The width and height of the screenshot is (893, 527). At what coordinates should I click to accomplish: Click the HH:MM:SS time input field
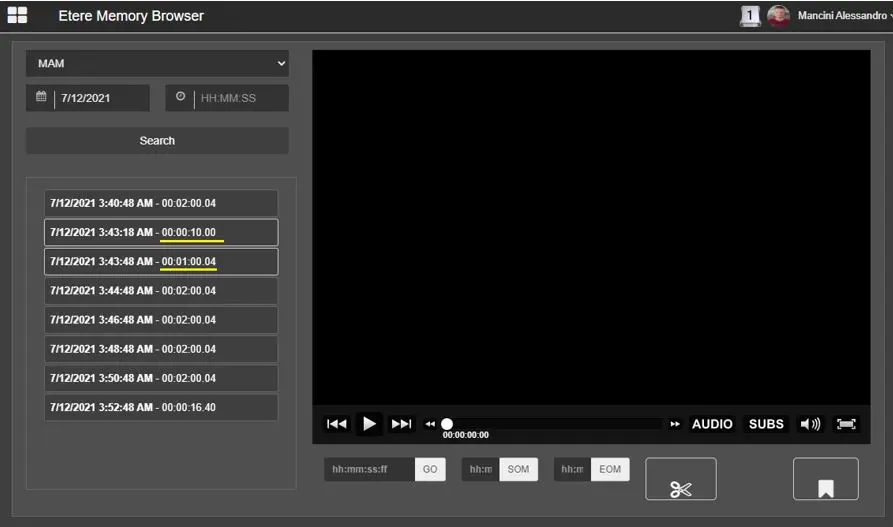pyautogui.click(x=240, y=98)
